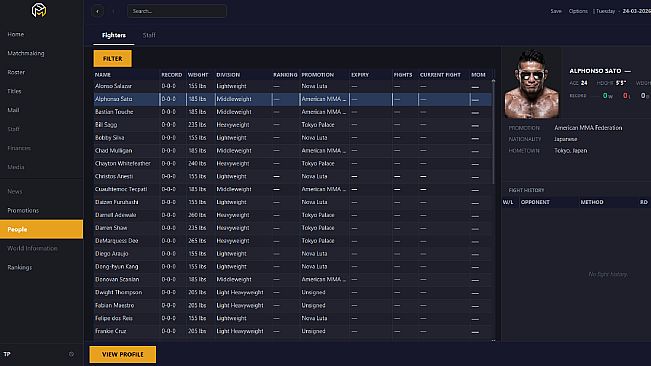
Task: Open the Roster section
Action: (16, 72)
